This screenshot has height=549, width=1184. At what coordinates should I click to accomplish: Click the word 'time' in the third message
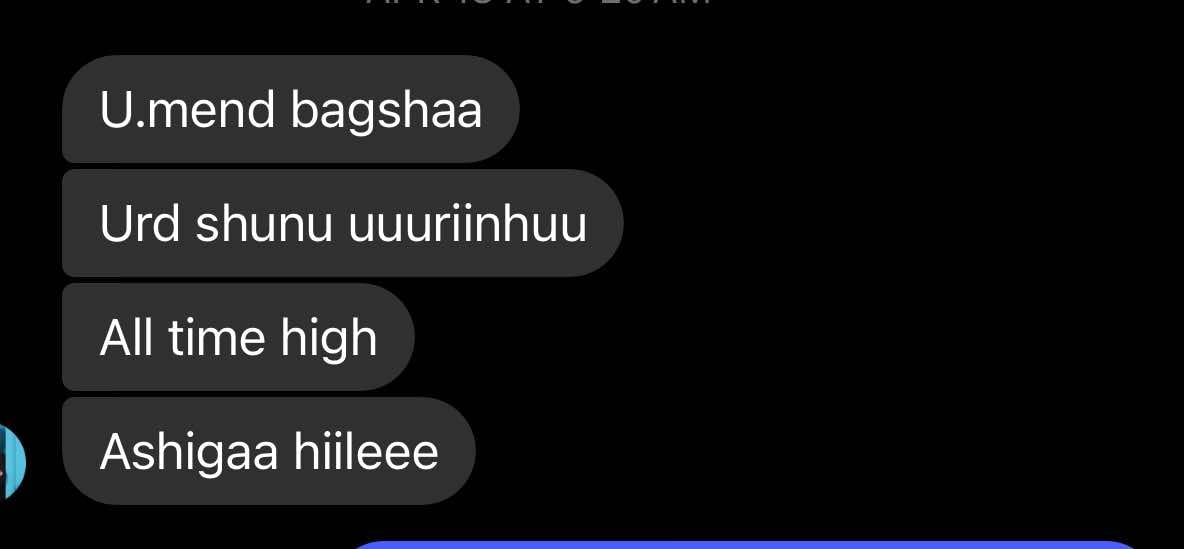point(217,338)
